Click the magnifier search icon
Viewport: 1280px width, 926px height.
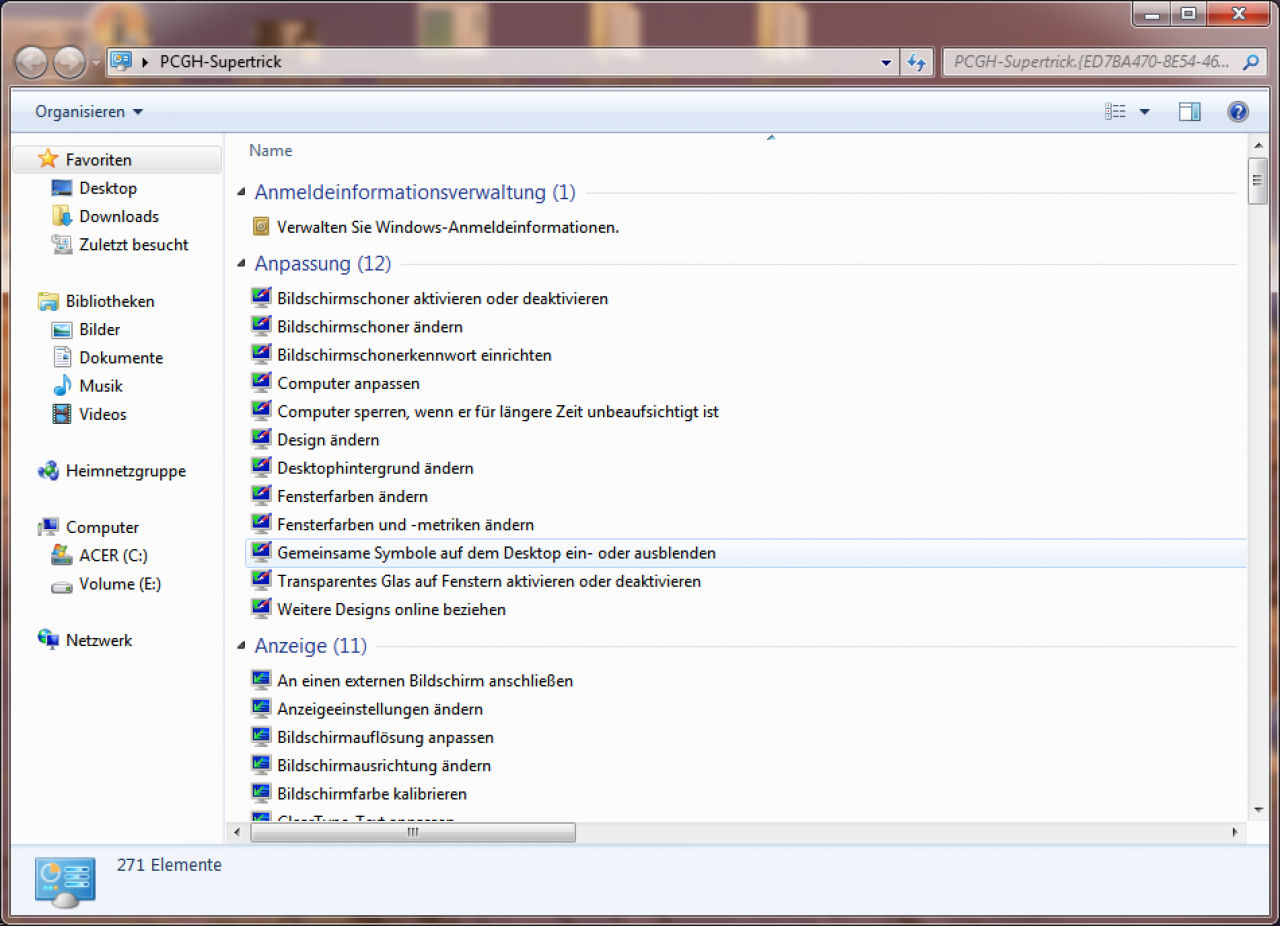[x=1250, y=62]
